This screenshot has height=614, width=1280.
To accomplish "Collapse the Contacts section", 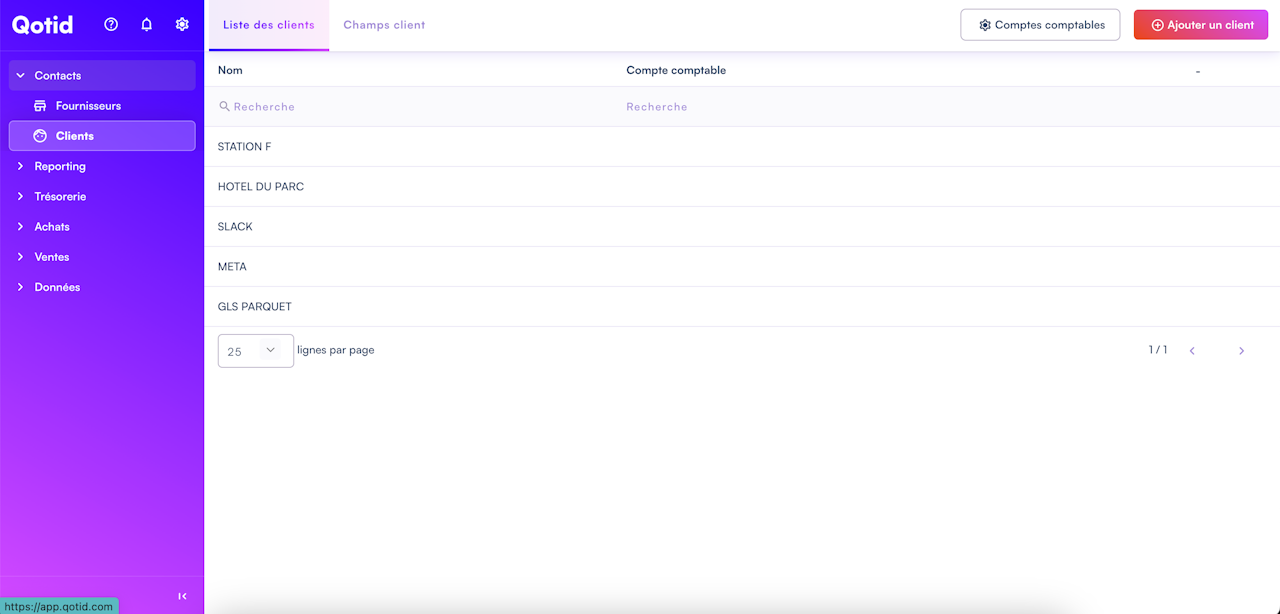I will [102, 76].
